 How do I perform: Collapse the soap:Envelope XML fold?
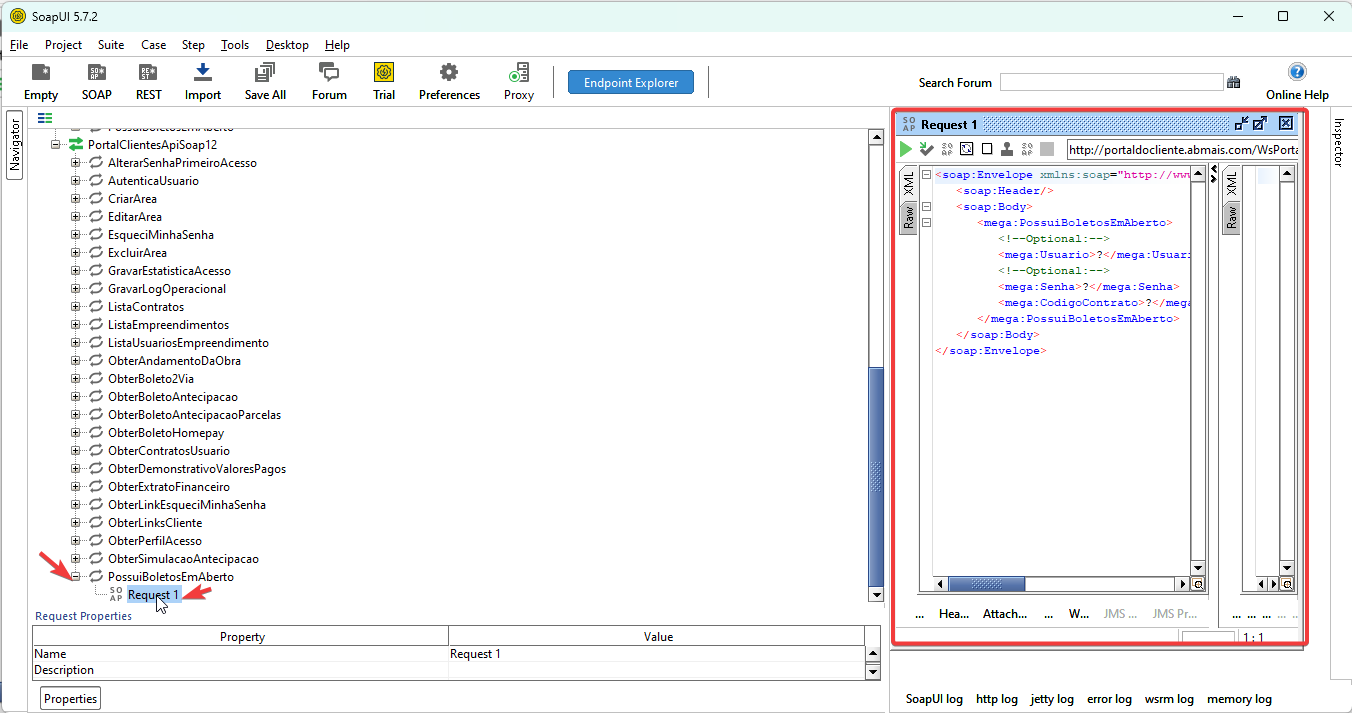pos(926,175)
